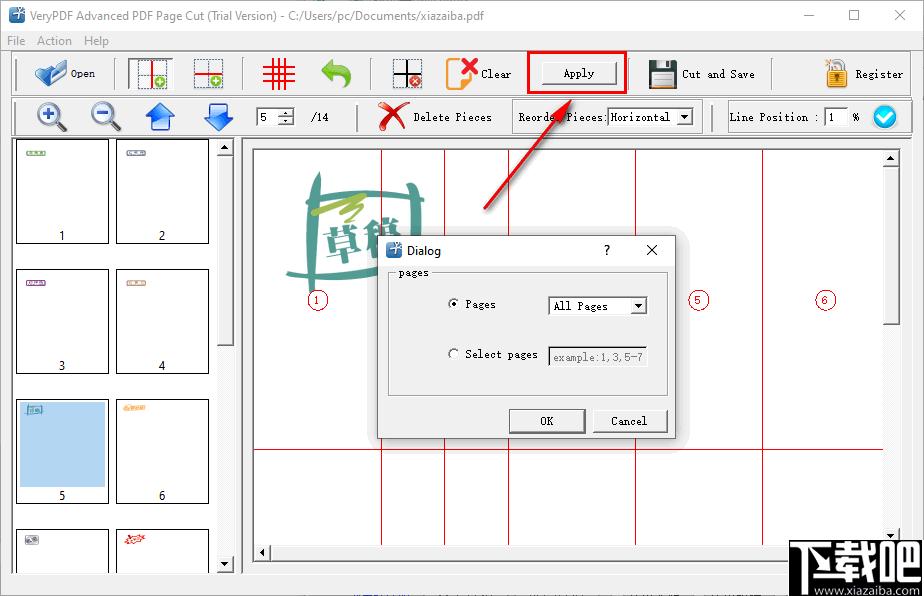
Task: Select the Pages radio button
Action: pyautogui.click(x=453, y=304)
